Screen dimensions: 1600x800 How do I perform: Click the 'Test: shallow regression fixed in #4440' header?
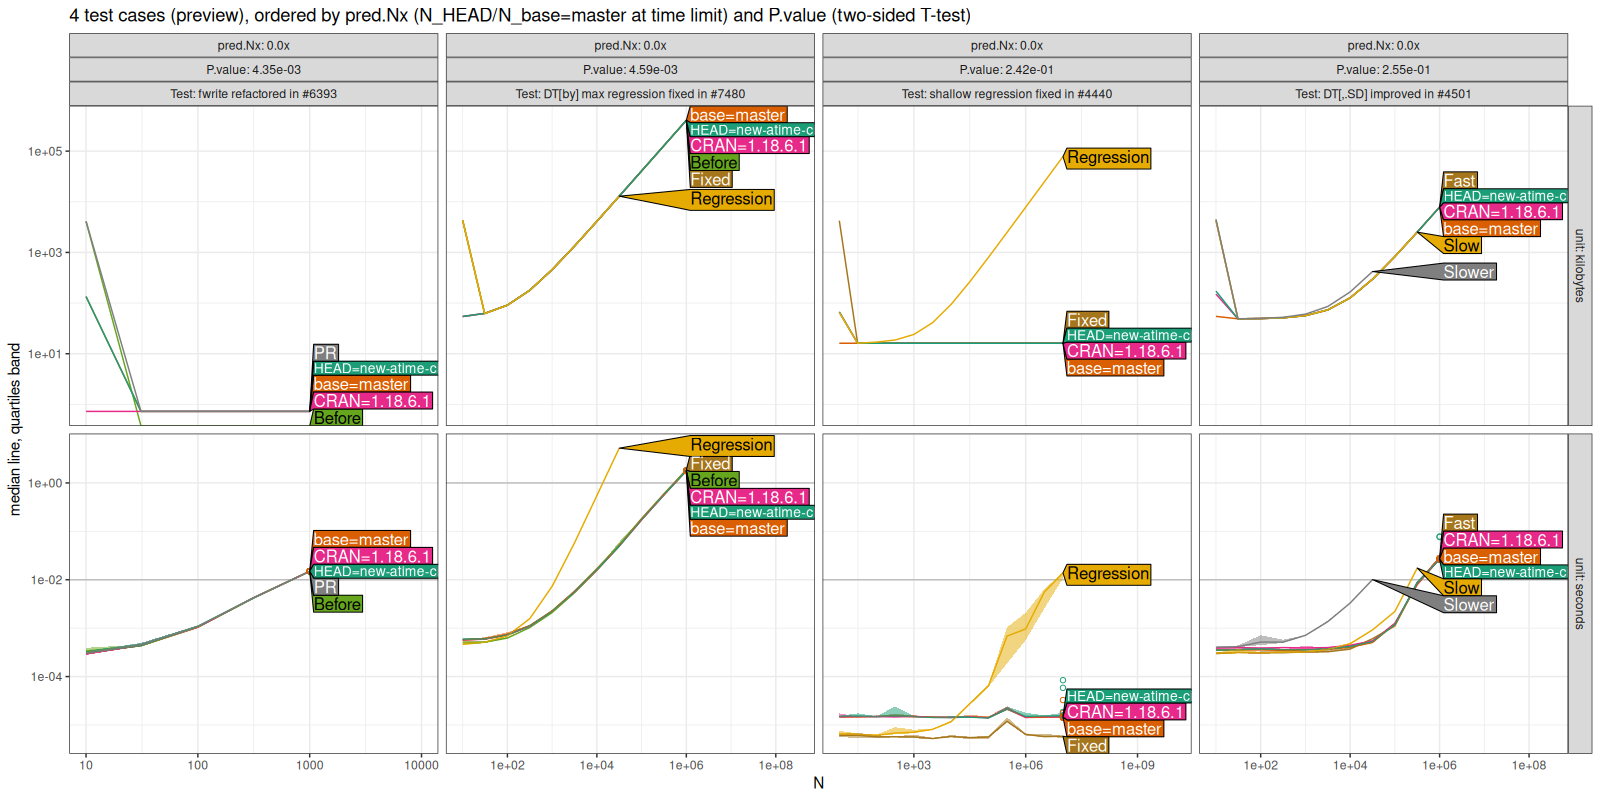[1007, 94]
